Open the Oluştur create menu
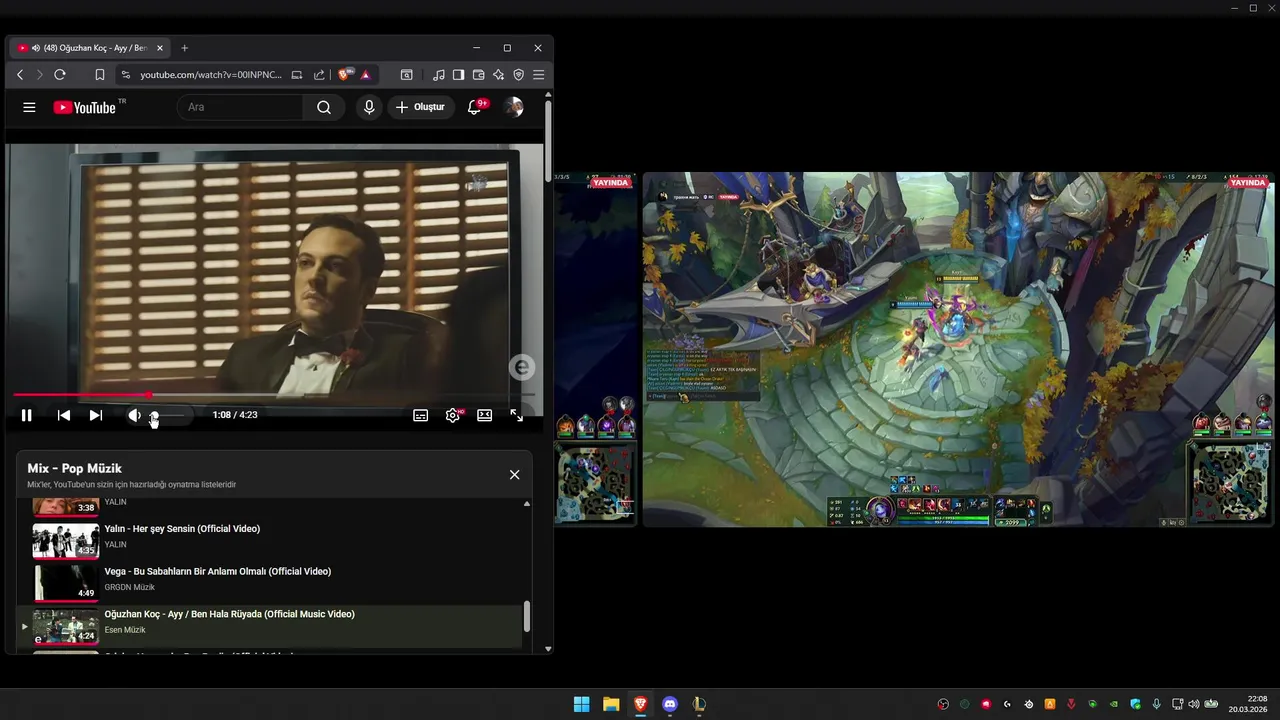Viewport: 1280px width, 720px height. click(x=420, y=107)
